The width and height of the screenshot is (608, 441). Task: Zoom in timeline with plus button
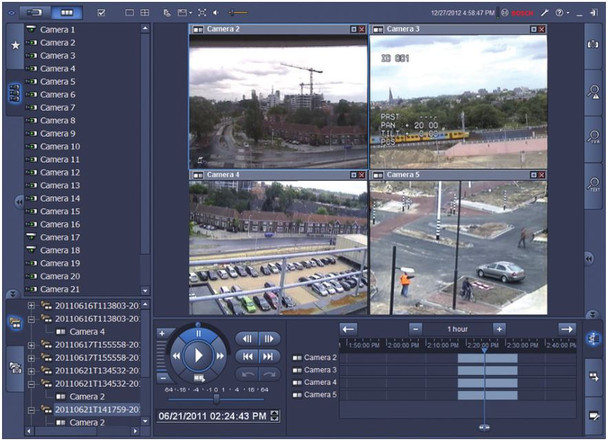click(499, 329)
